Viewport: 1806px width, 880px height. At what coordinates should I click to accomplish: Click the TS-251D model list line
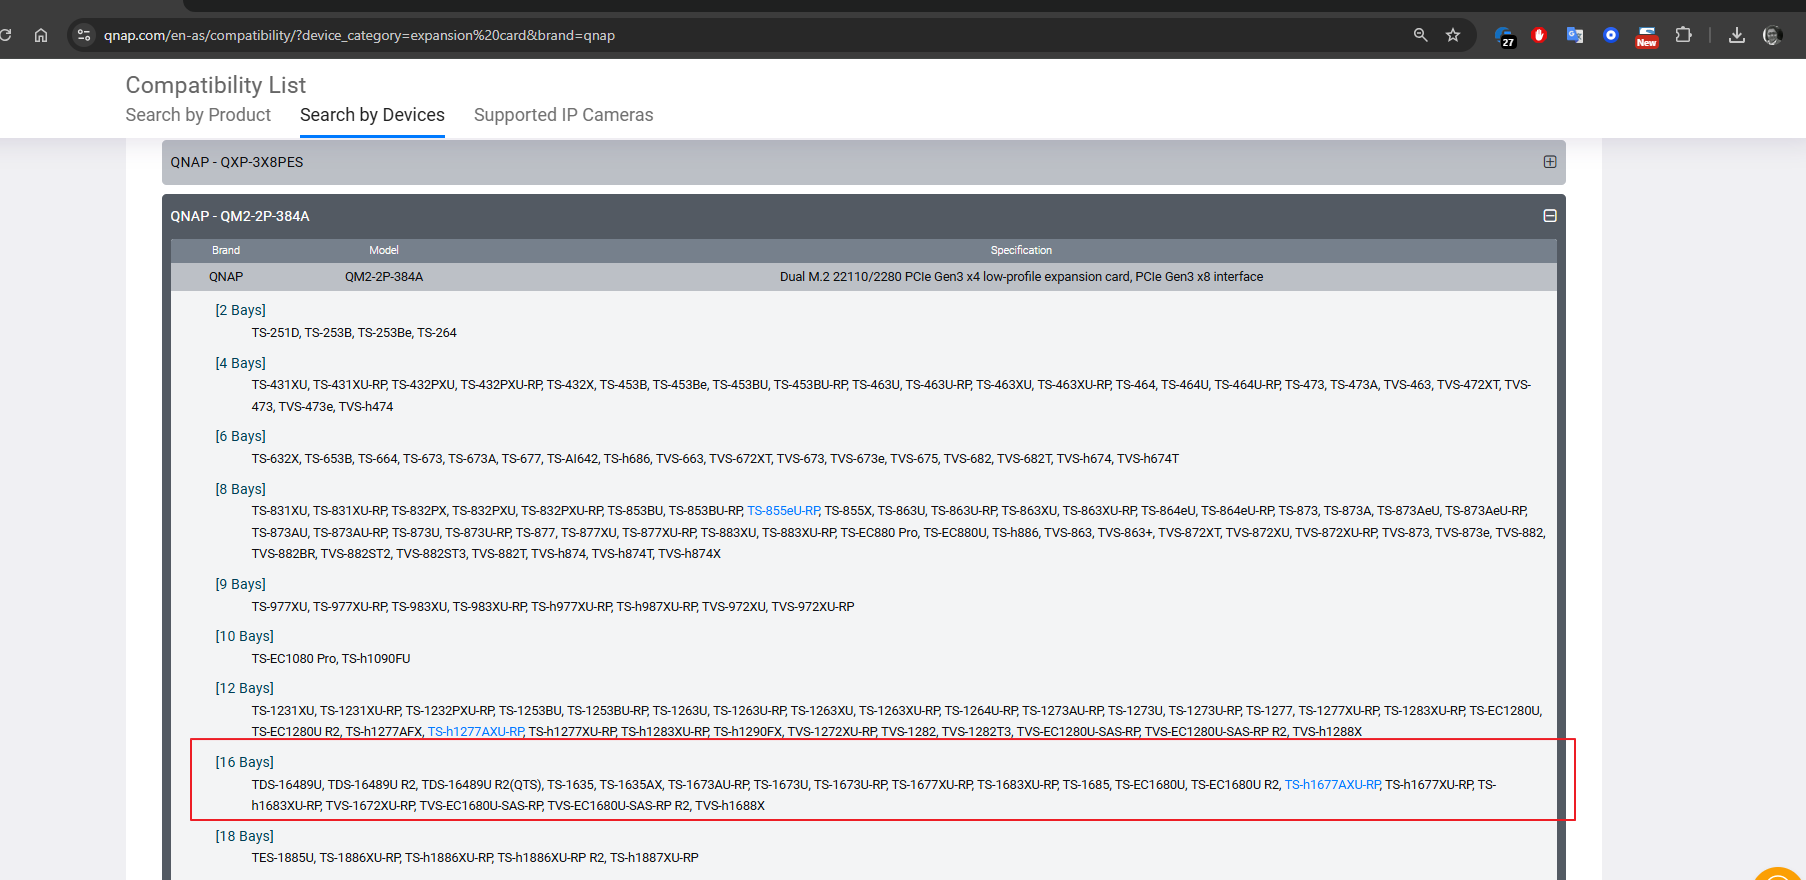click(x=354, y=333)
